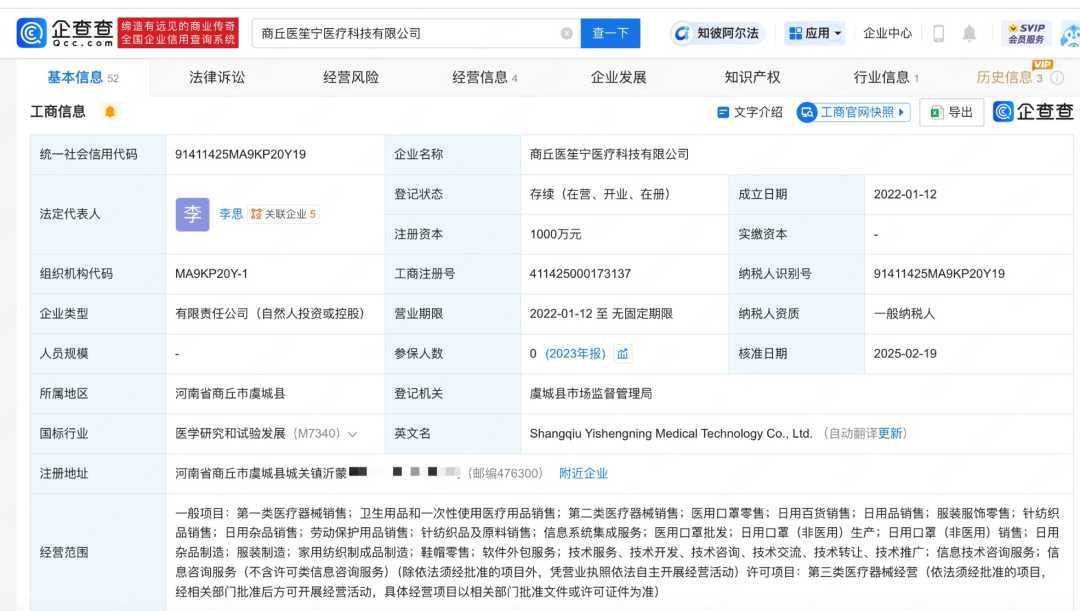Open the mobile phone app icon

click(x=938, y=33)
